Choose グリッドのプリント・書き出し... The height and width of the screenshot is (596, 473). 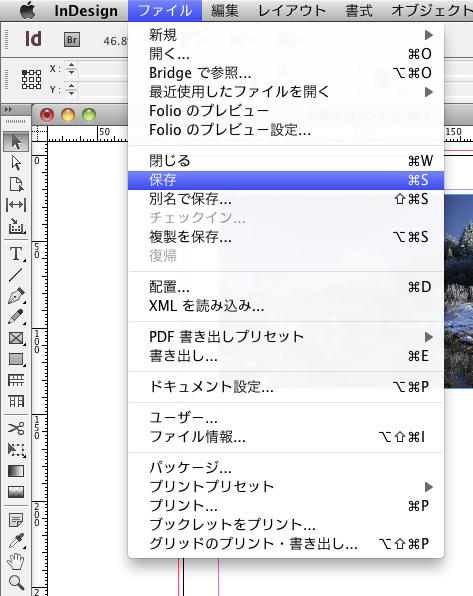[286, 544]
